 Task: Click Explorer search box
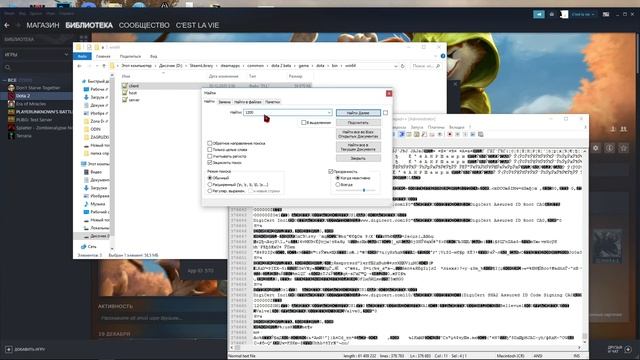(426, 66)
